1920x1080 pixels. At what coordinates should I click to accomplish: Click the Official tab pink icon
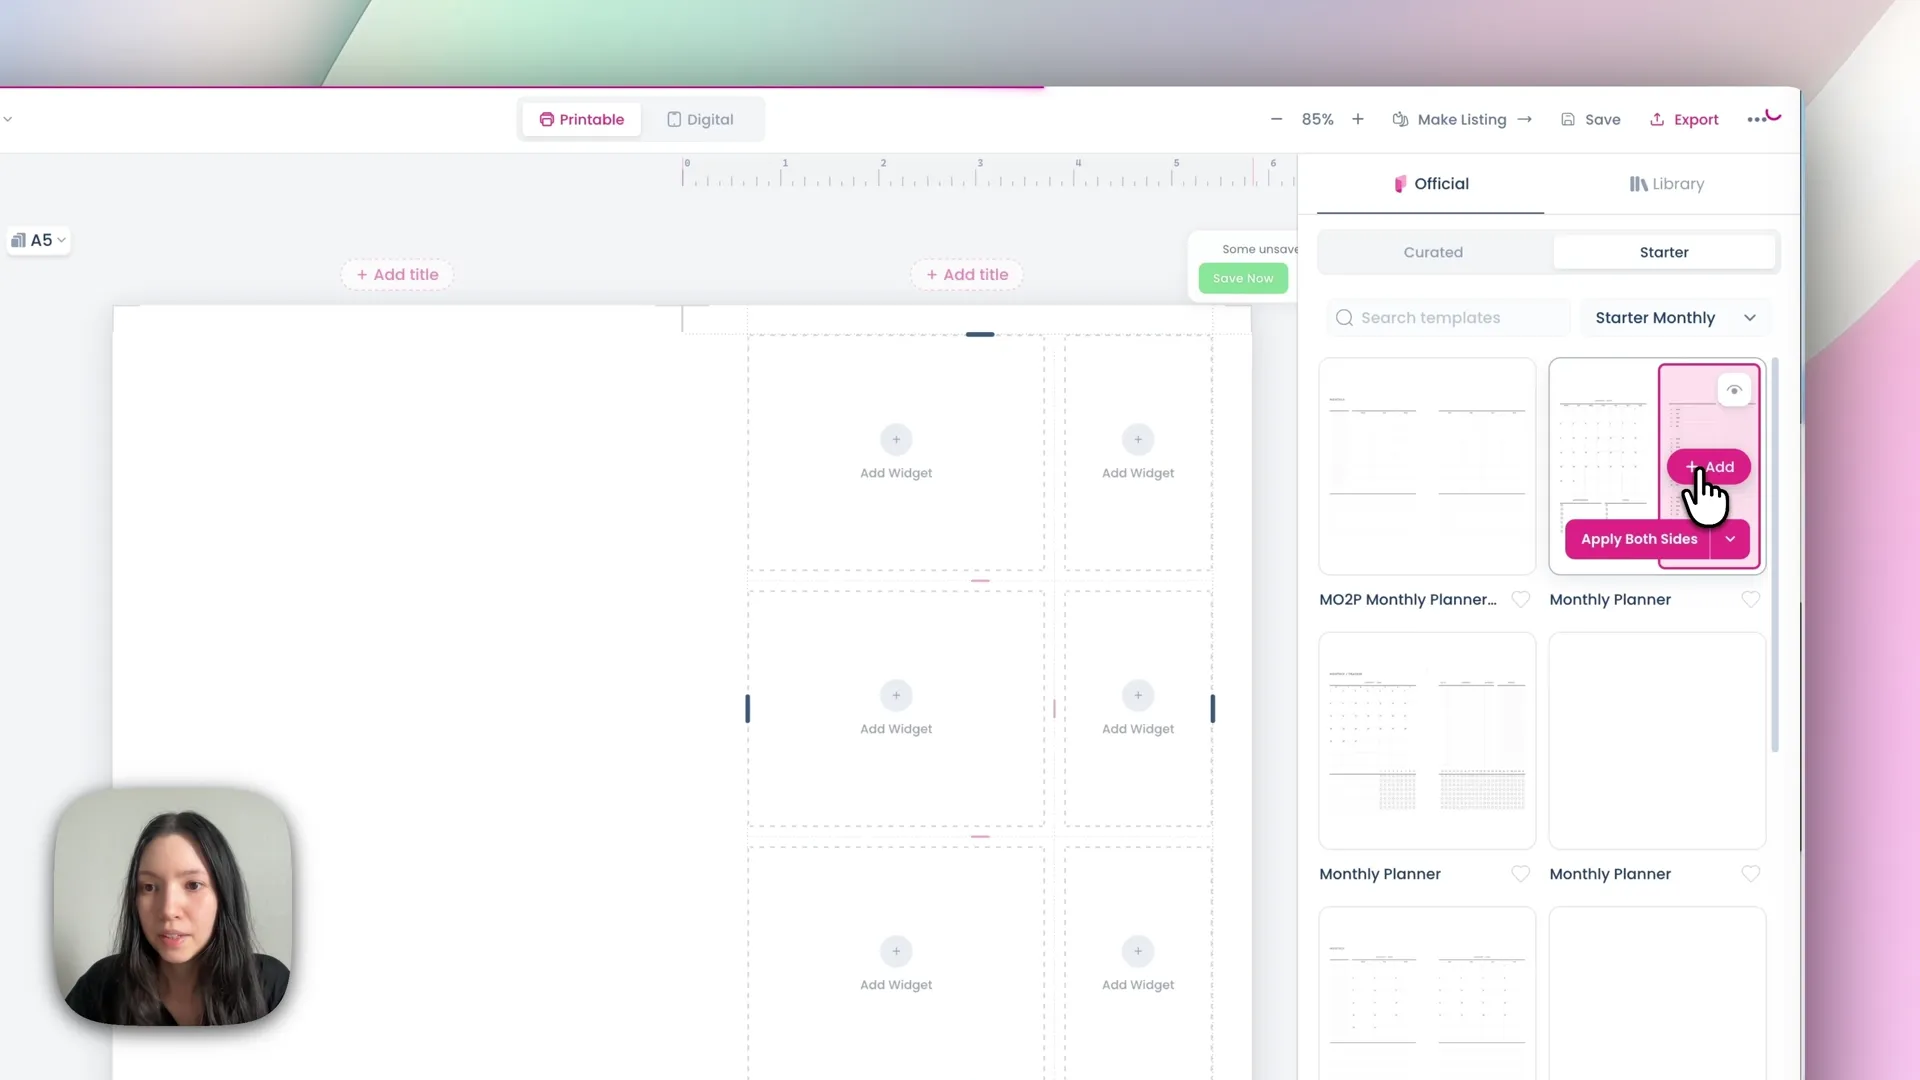(1400, 184)
